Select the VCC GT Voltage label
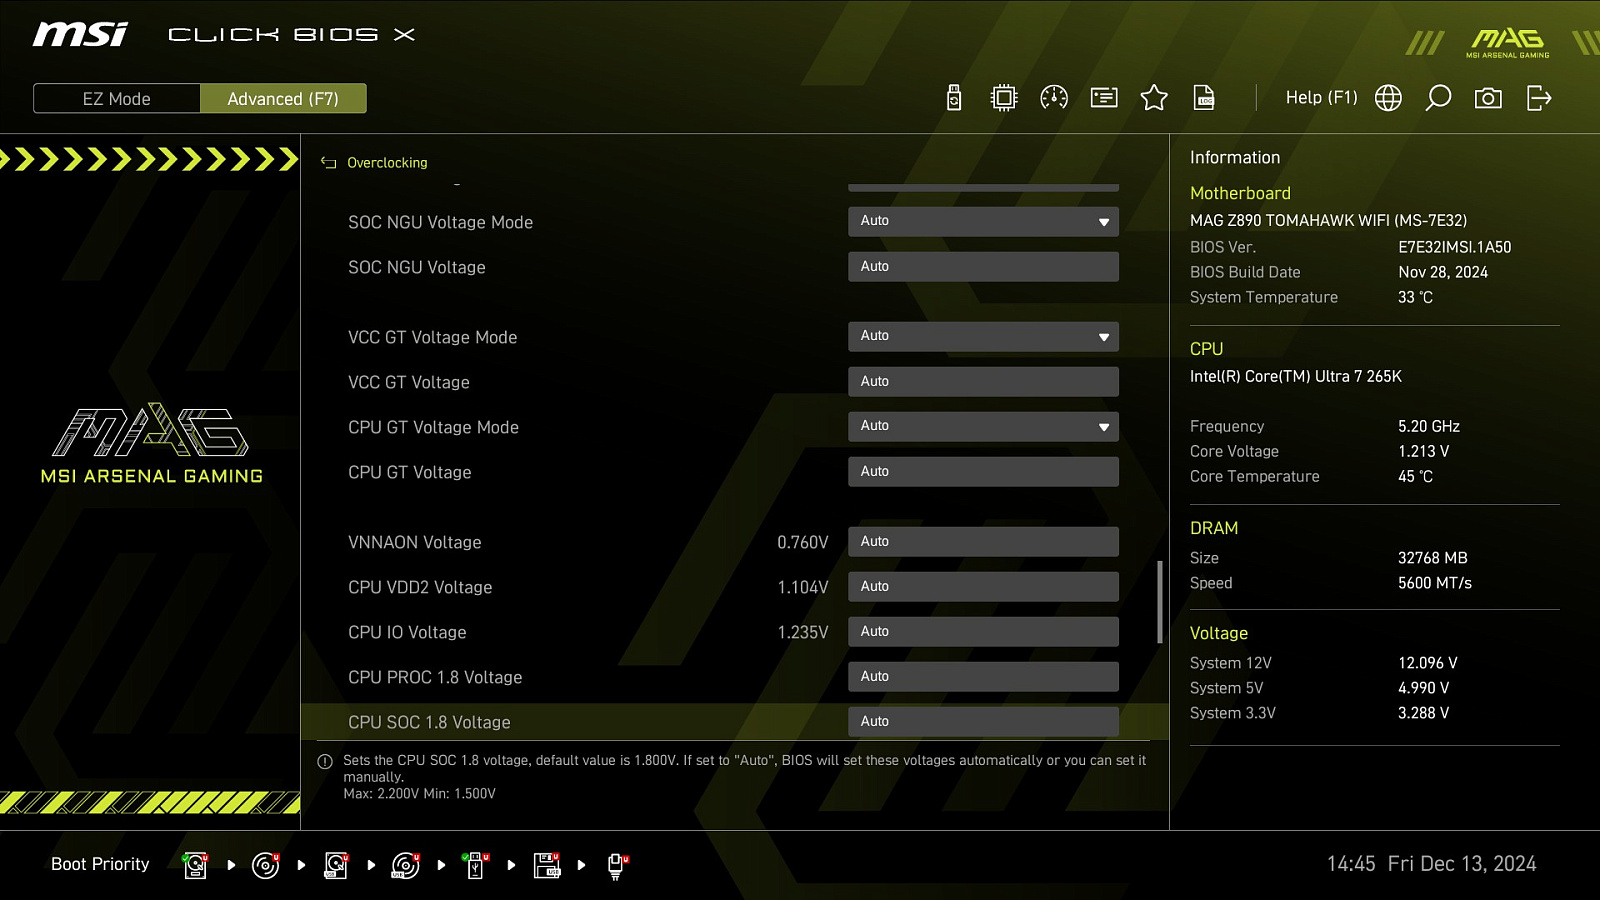The height and width of the screenshot is (900, 1600). [409, 382]
